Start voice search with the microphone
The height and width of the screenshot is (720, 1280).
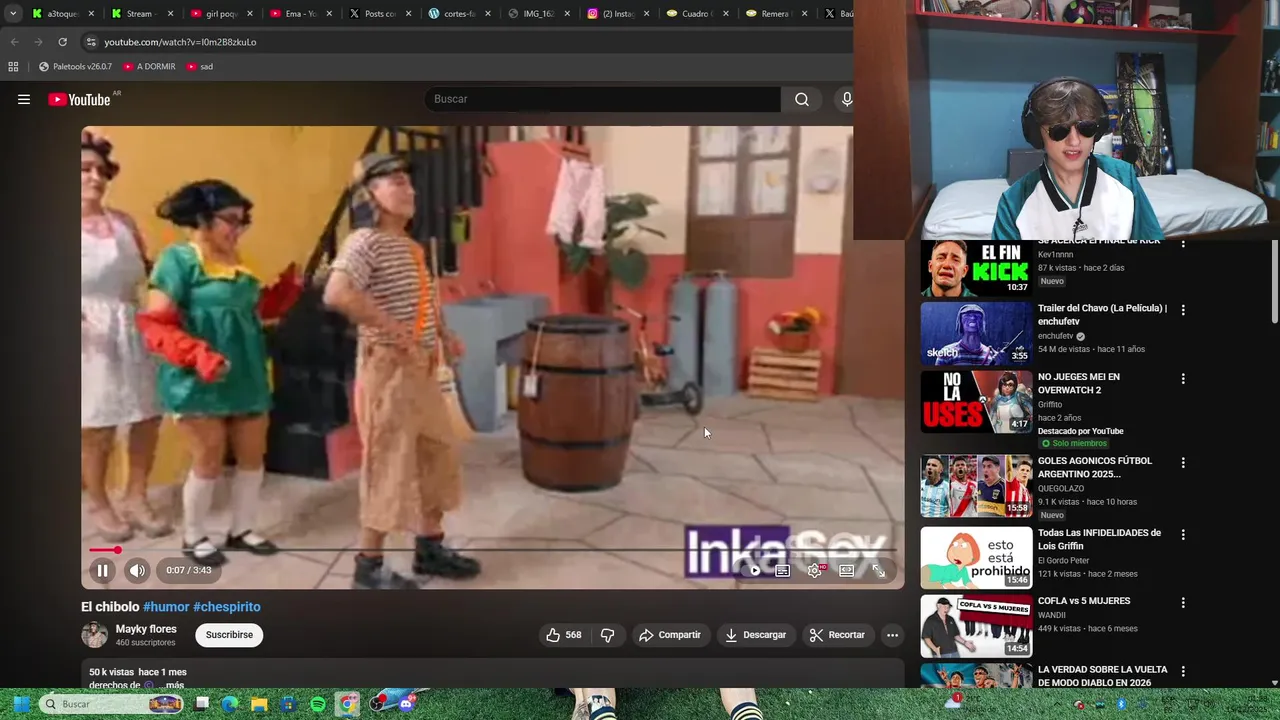coord(846,99)
